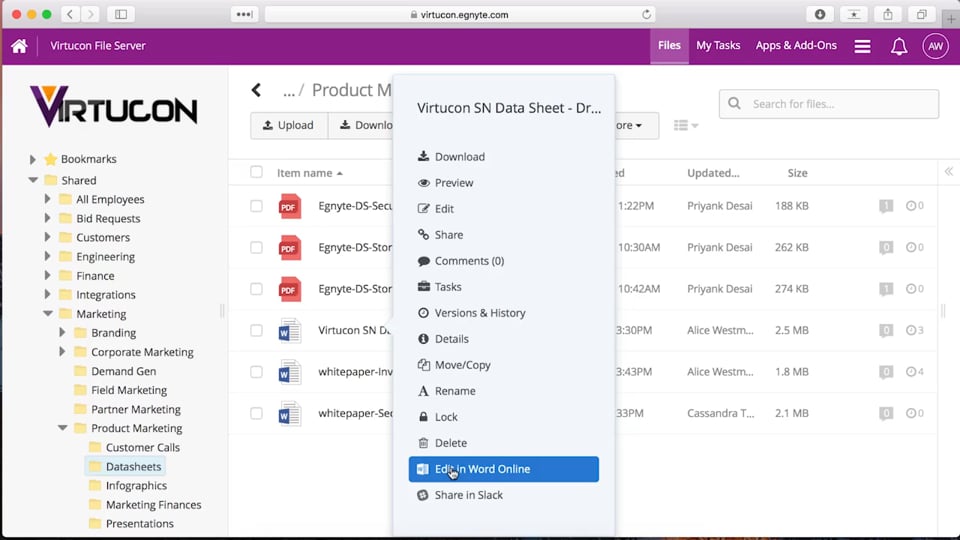The image size is (960, 540).
Task: Select checkbox for whitepaper-Inv file
Action: [256, 372]
